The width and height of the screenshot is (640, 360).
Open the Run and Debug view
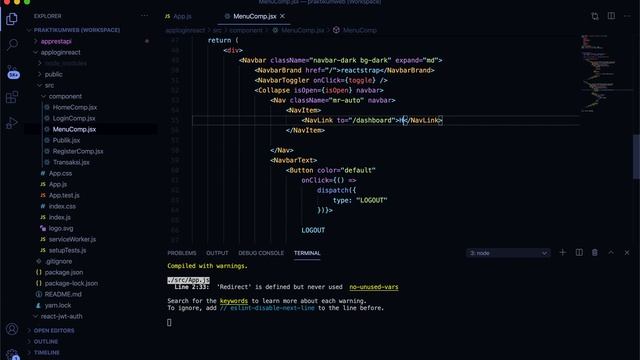pyautogui.click(x=12, y=123)
